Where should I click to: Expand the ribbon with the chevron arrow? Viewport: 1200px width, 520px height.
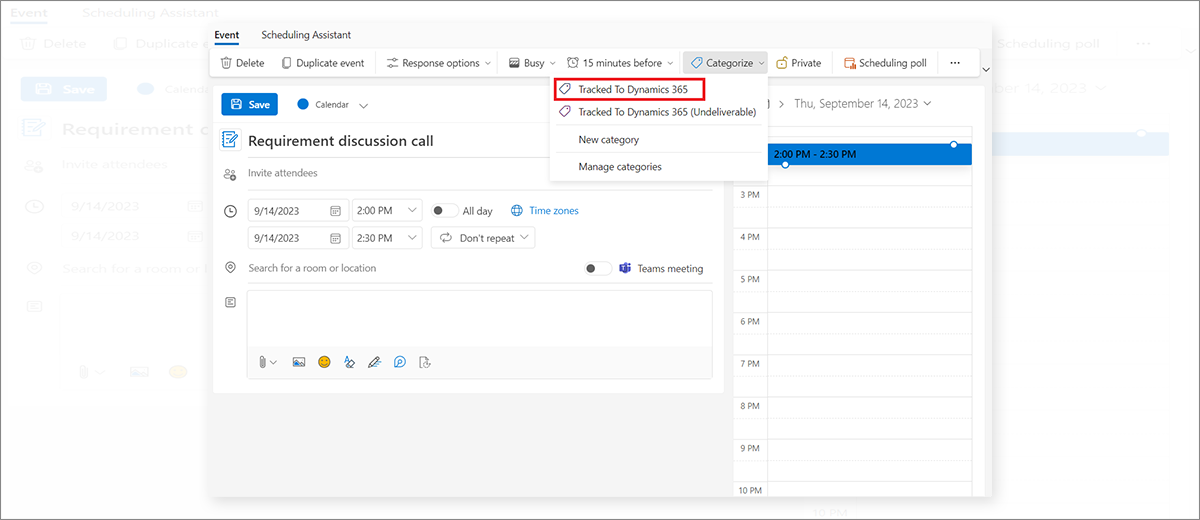987,69
